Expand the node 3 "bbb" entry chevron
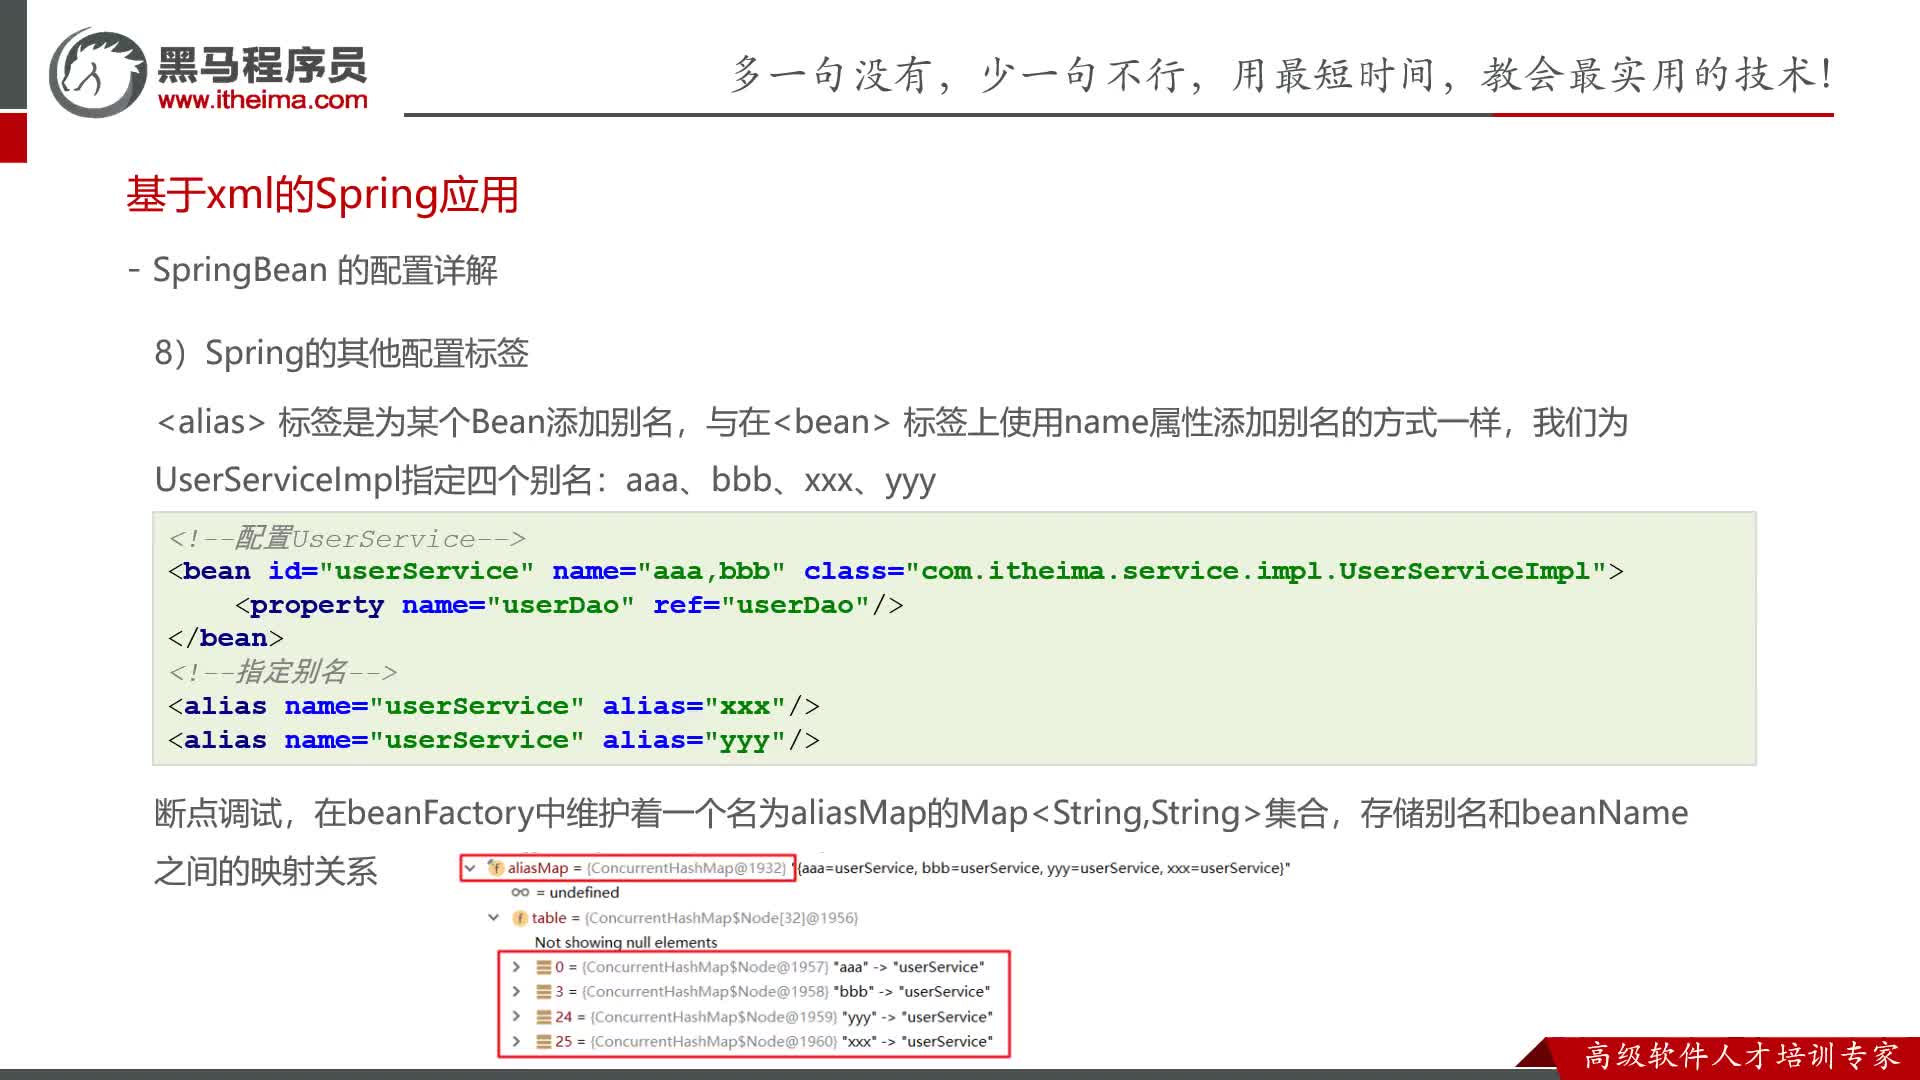The image size is (1920, 1080). coord(516,991)
